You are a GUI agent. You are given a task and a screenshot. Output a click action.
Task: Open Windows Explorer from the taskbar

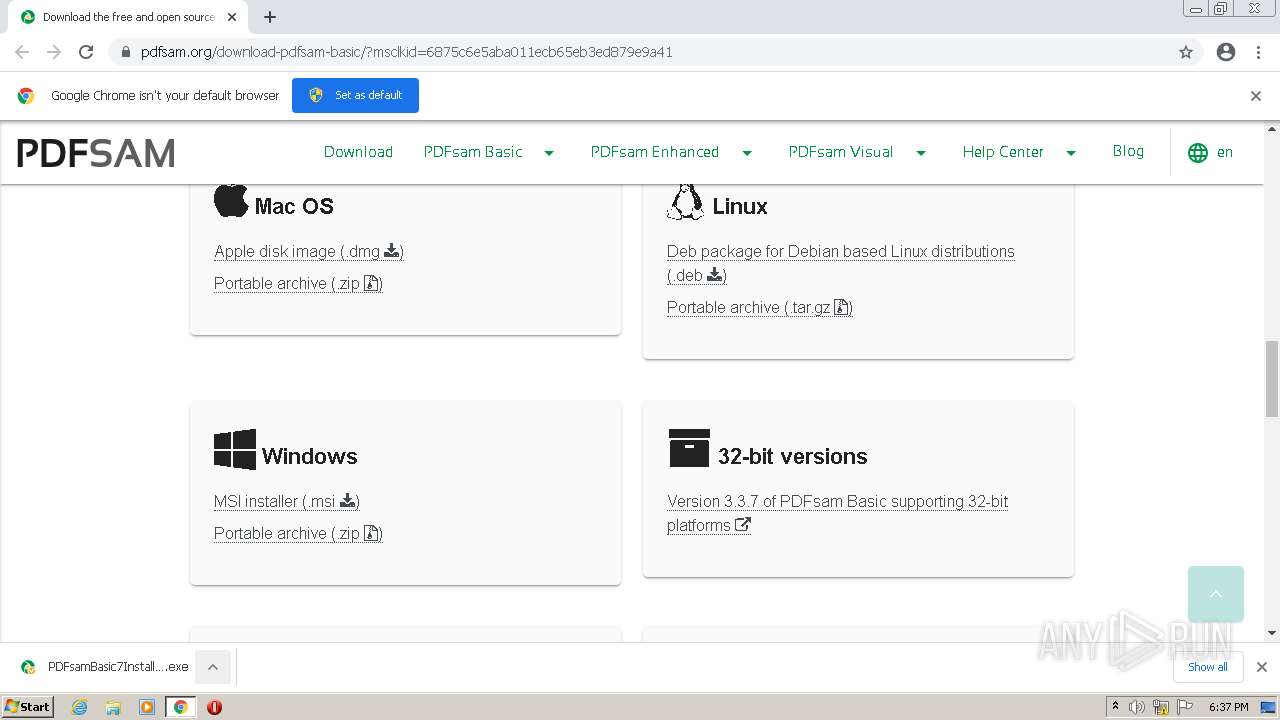tap(113, 707)
